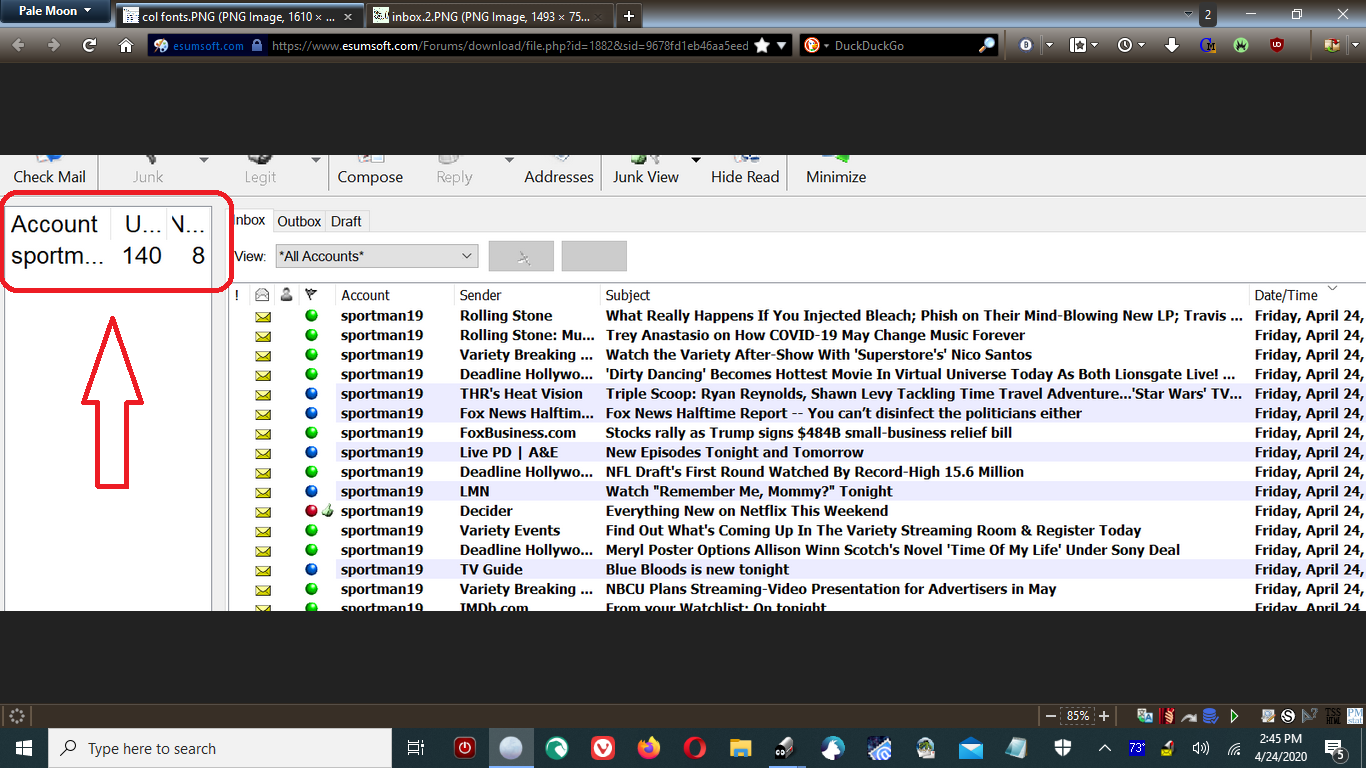
Task: Select the sportman account row in sidebar
Action: pyautogui.click(x=108, y=256)
